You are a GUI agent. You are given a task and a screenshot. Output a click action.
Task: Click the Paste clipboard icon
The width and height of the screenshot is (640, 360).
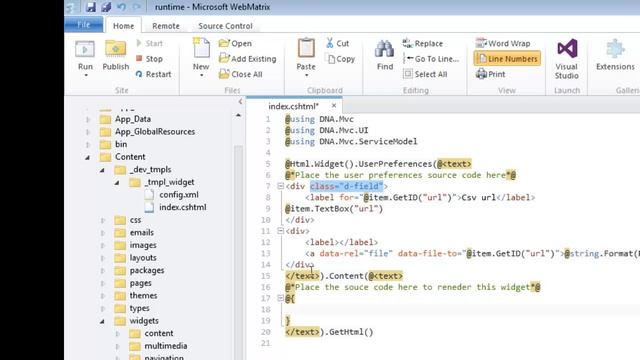tap(306, 49)
